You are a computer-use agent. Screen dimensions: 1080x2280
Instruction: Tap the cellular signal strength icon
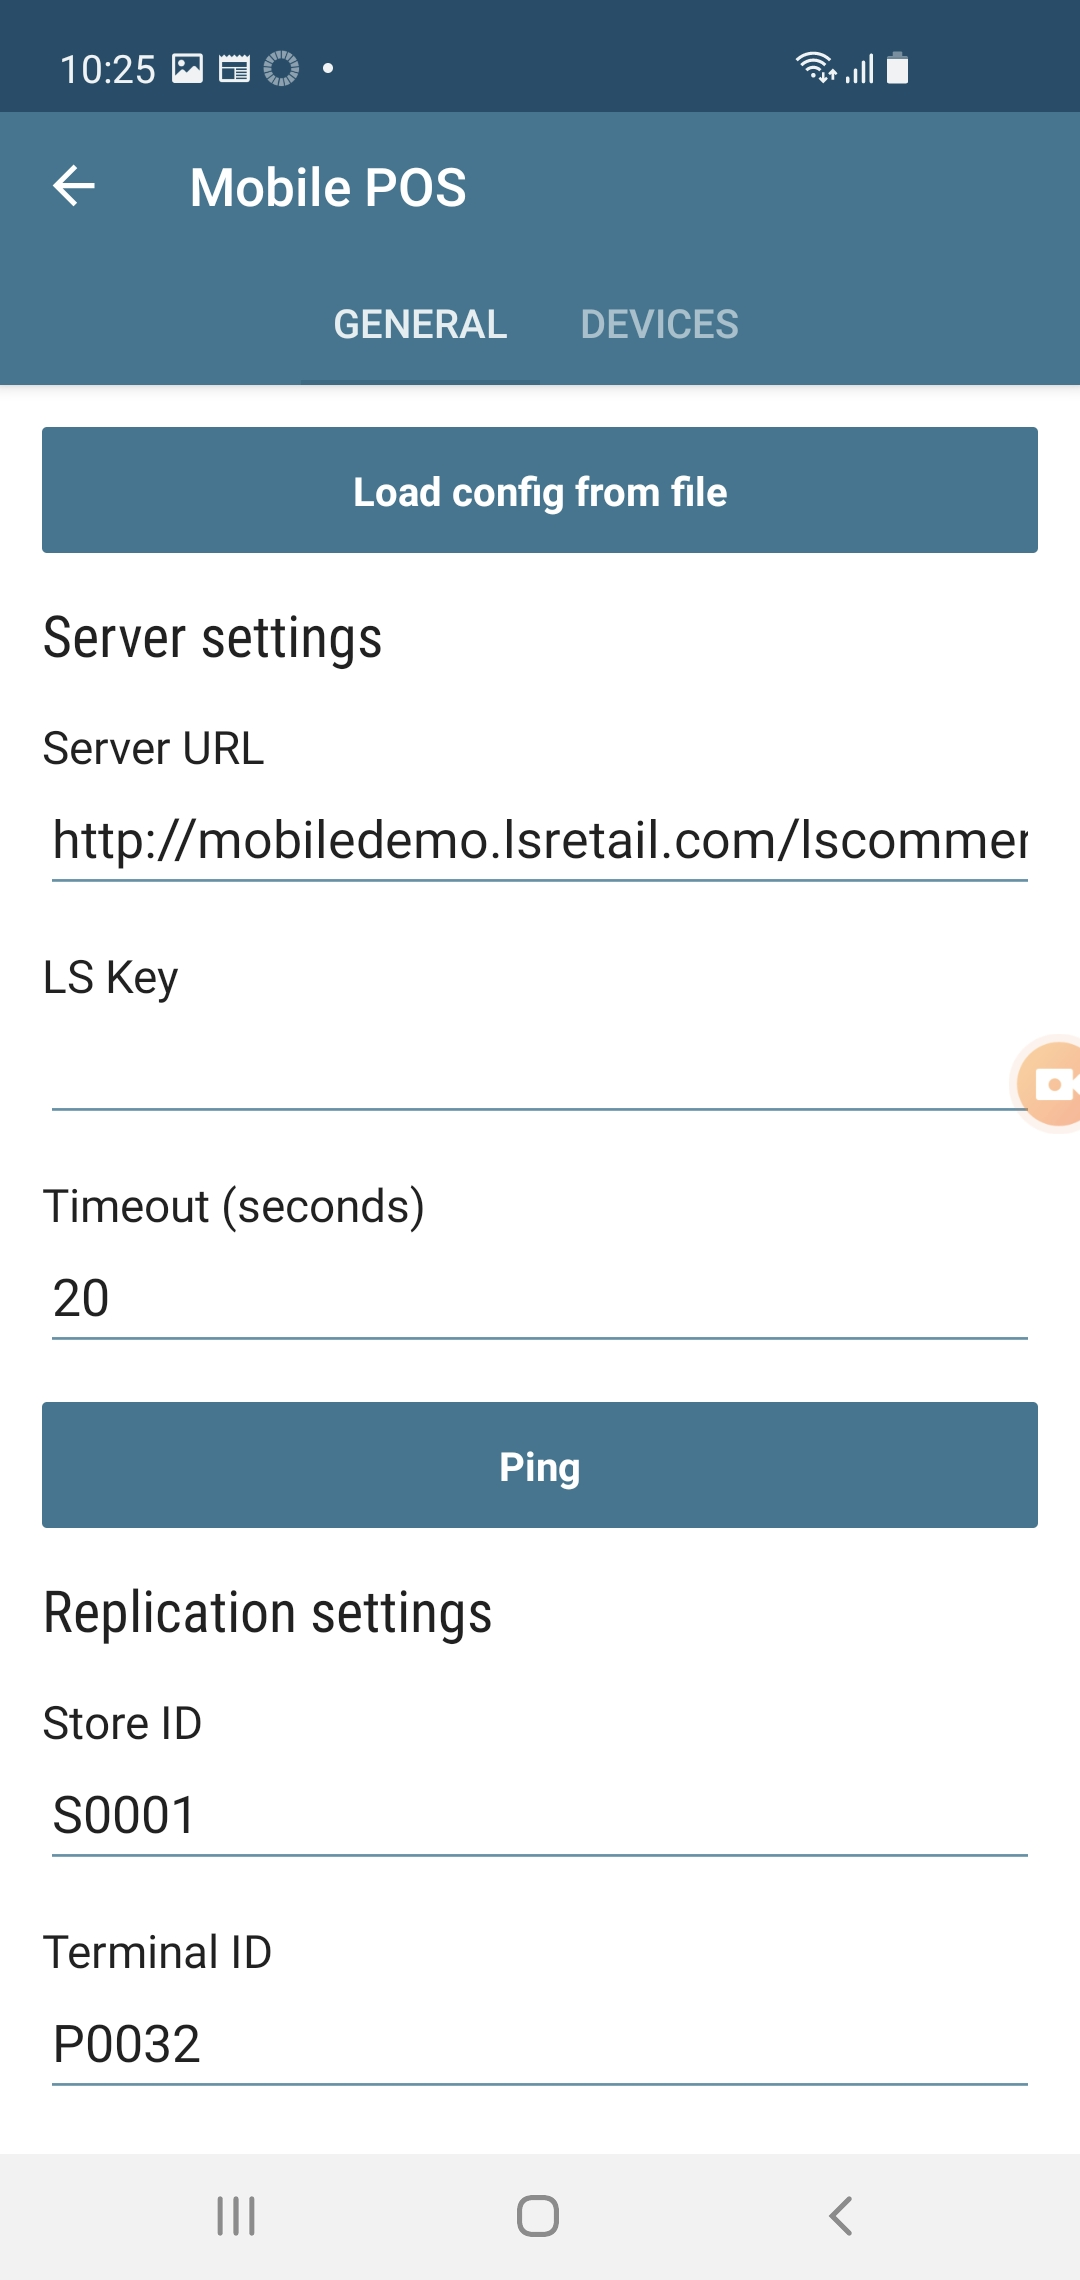(860, 68)
